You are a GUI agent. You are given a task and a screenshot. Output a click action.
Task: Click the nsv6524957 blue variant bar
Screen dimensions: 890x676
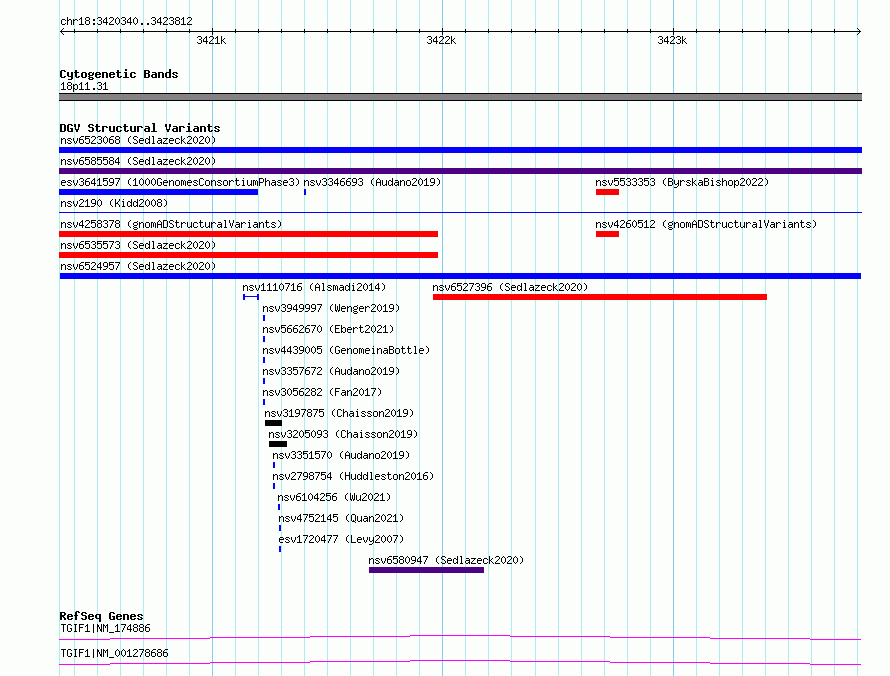(460, 276)
